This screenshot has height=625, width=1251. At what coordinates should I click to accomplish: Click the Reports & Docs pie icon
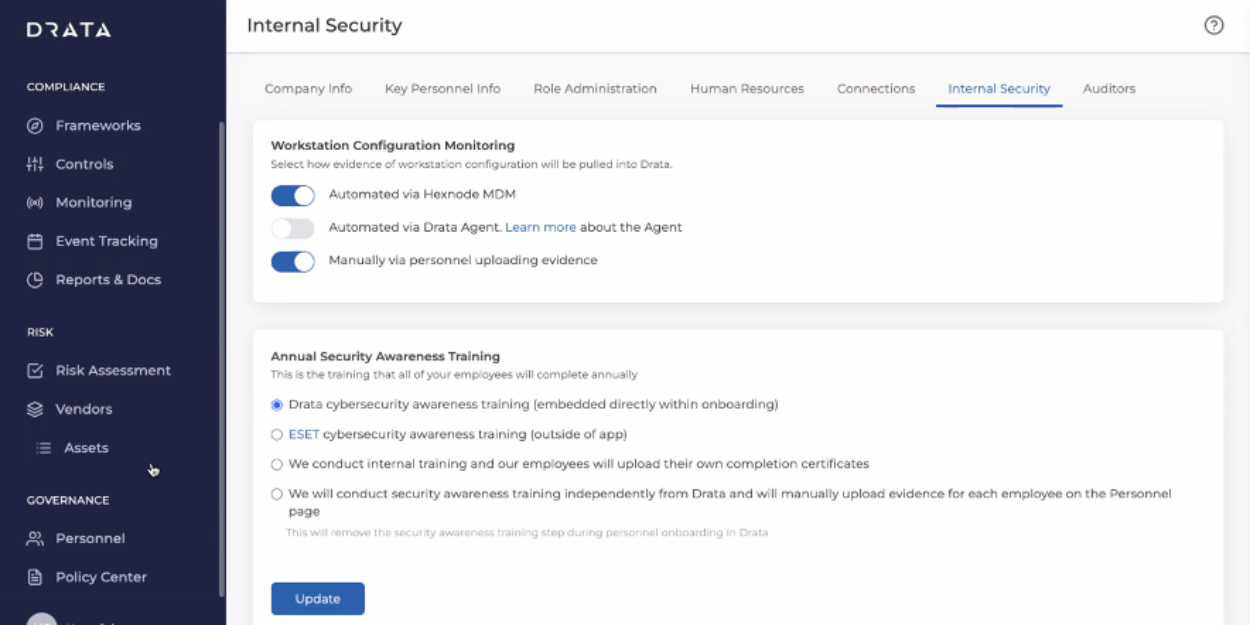coord(35,280)
